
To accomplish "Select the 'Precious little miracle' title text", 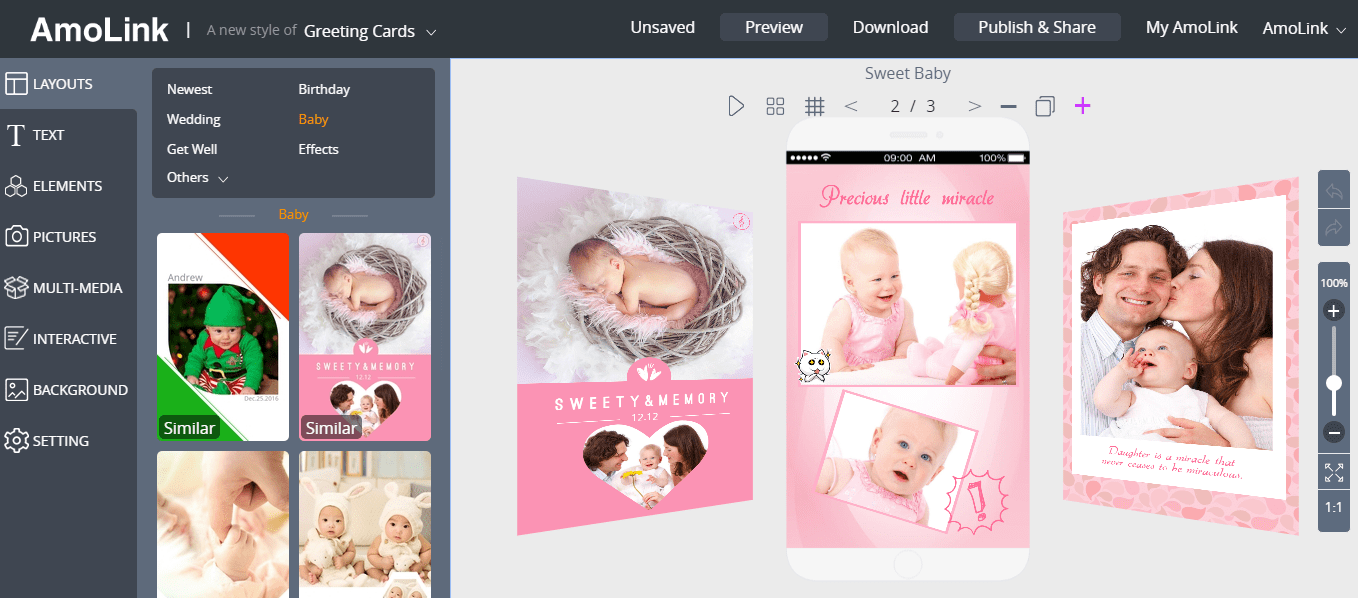I will [907, 197].
